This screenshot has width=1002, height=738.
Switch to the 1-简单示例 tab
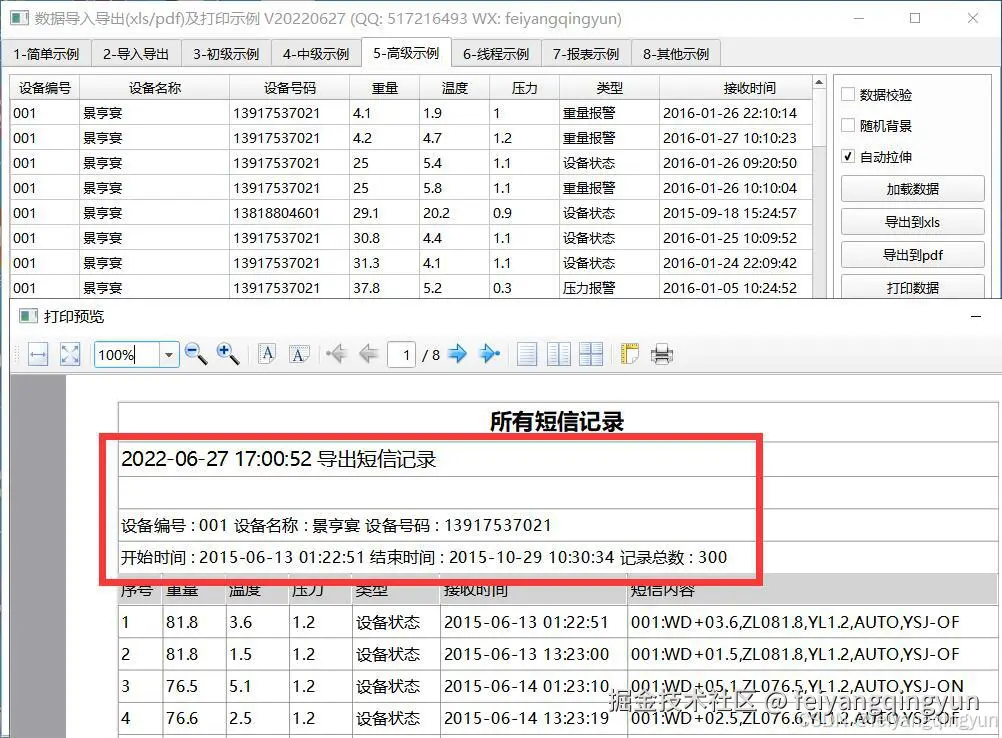[46, 54]
